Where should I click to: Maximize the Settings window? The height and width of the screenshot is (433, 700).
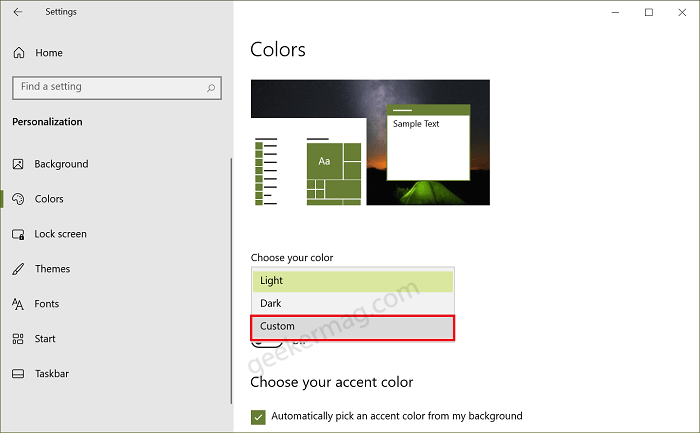pos(649,12)
